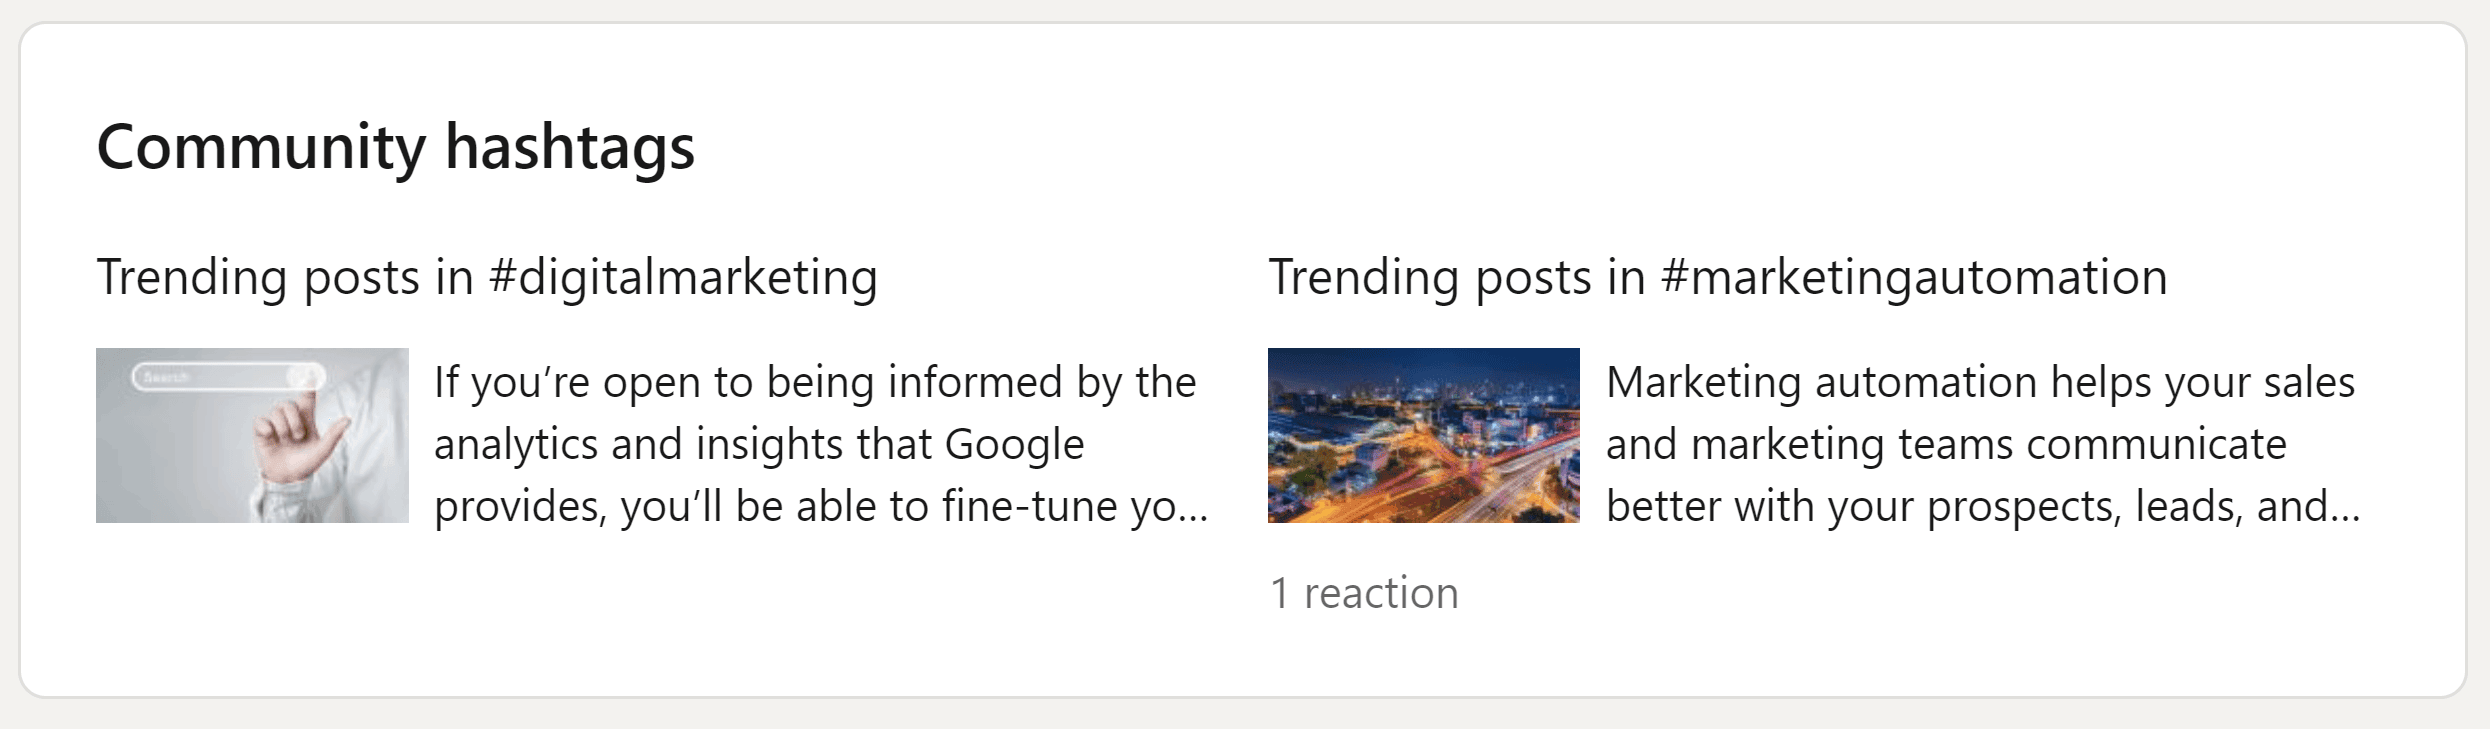
Task: Open the search bar hand thumbnail
Action: 252,435
